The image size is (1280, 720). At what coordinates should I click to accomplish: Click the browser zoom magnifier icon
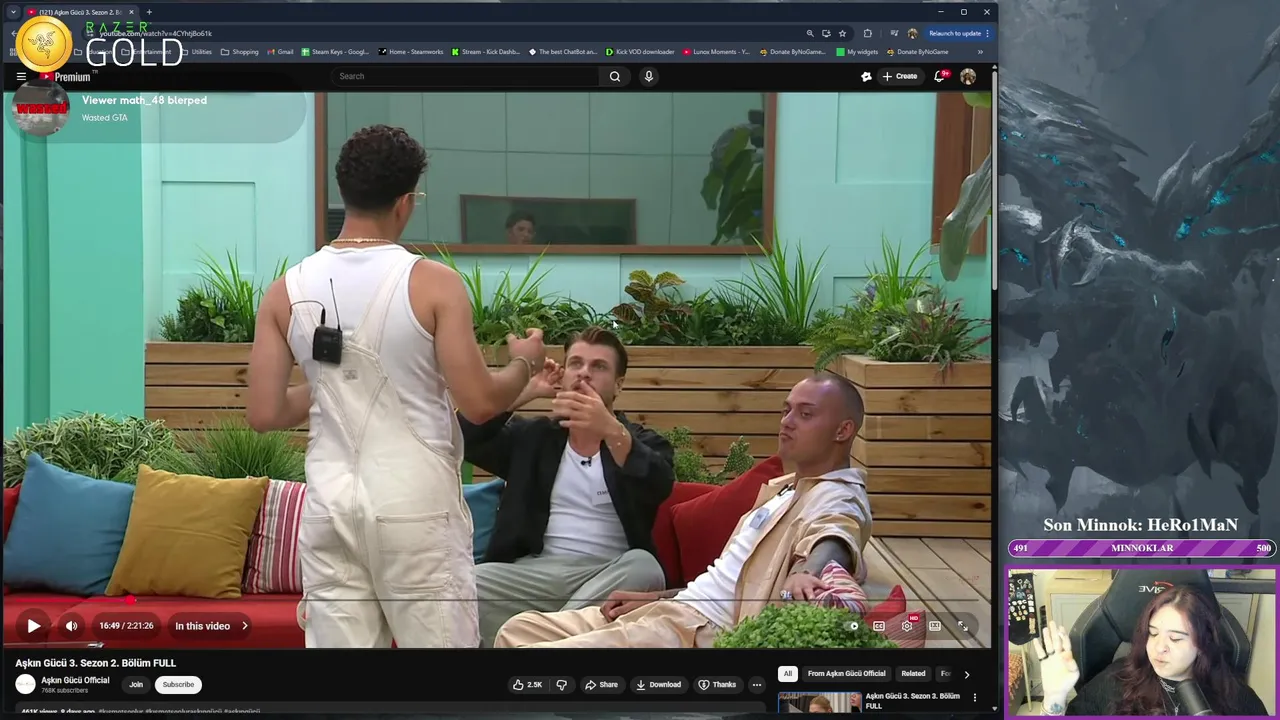click(x=810, y=33)
